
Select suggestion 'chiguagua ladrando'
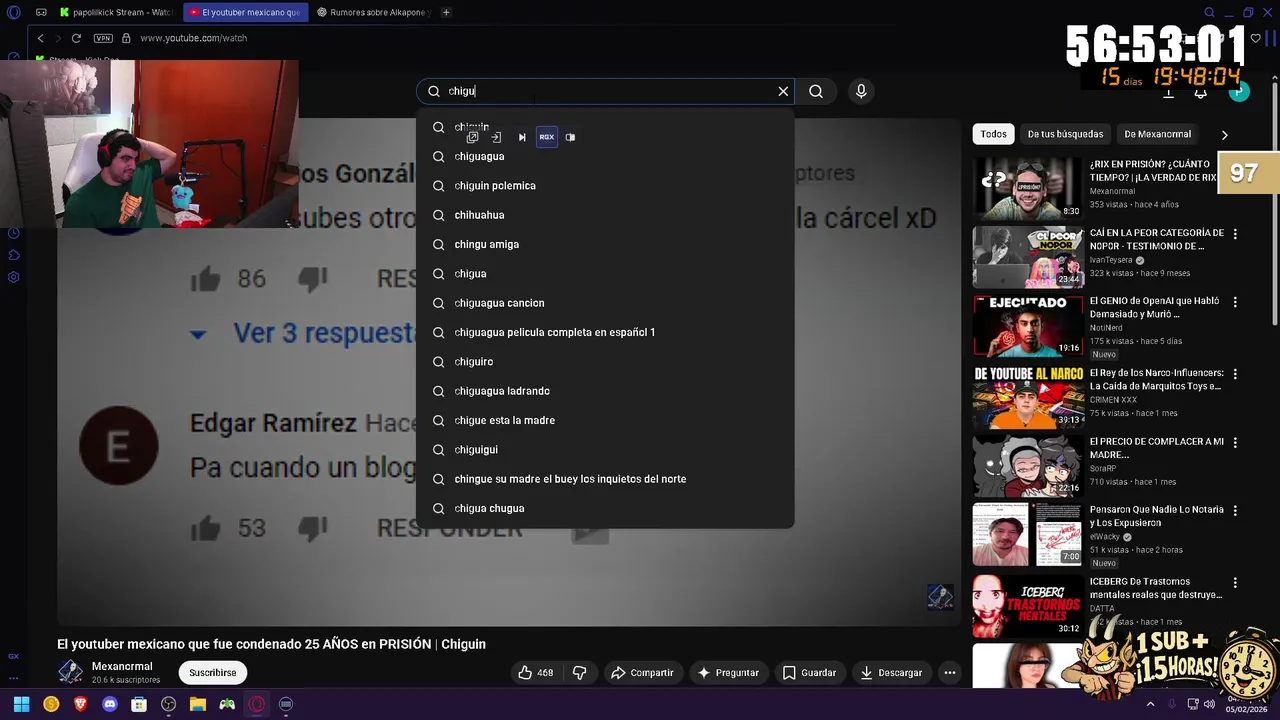click(x=605, y=391)
